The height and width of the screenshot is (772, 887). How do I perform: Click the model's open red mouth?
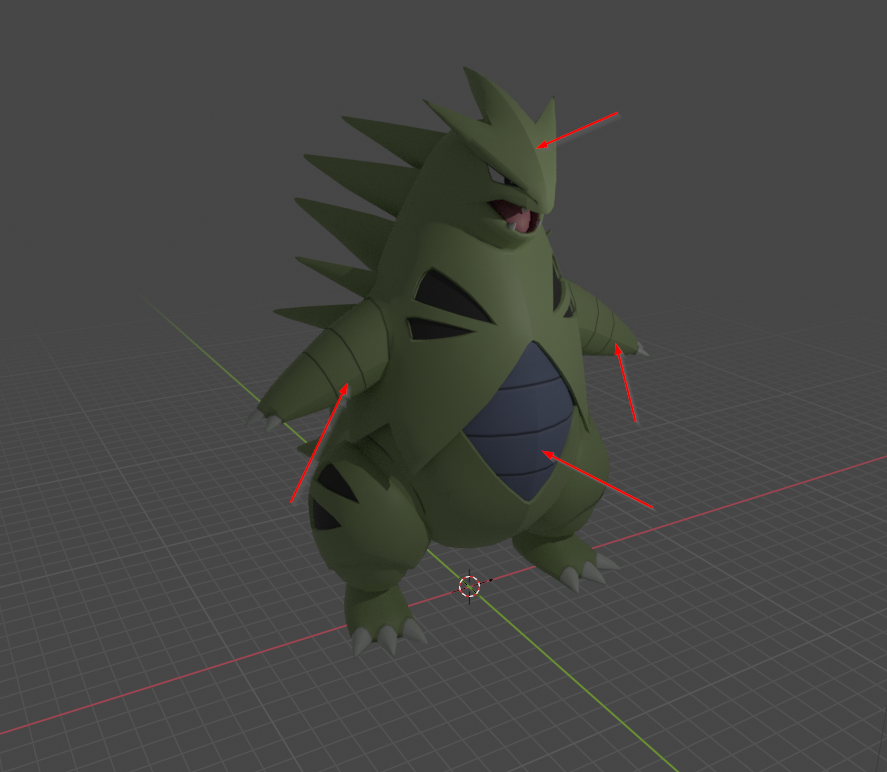[516, 215]
